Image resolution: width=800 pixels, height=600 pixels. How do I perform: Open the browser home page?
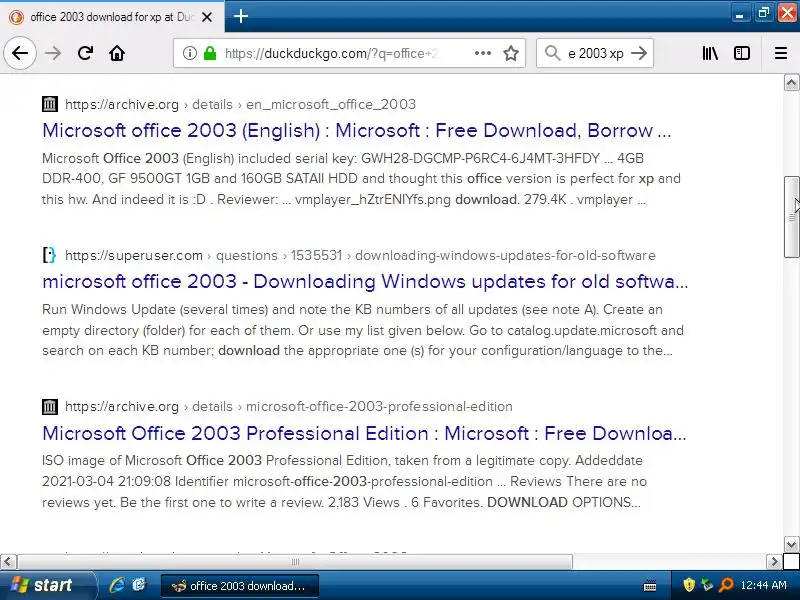pos(117,53)
